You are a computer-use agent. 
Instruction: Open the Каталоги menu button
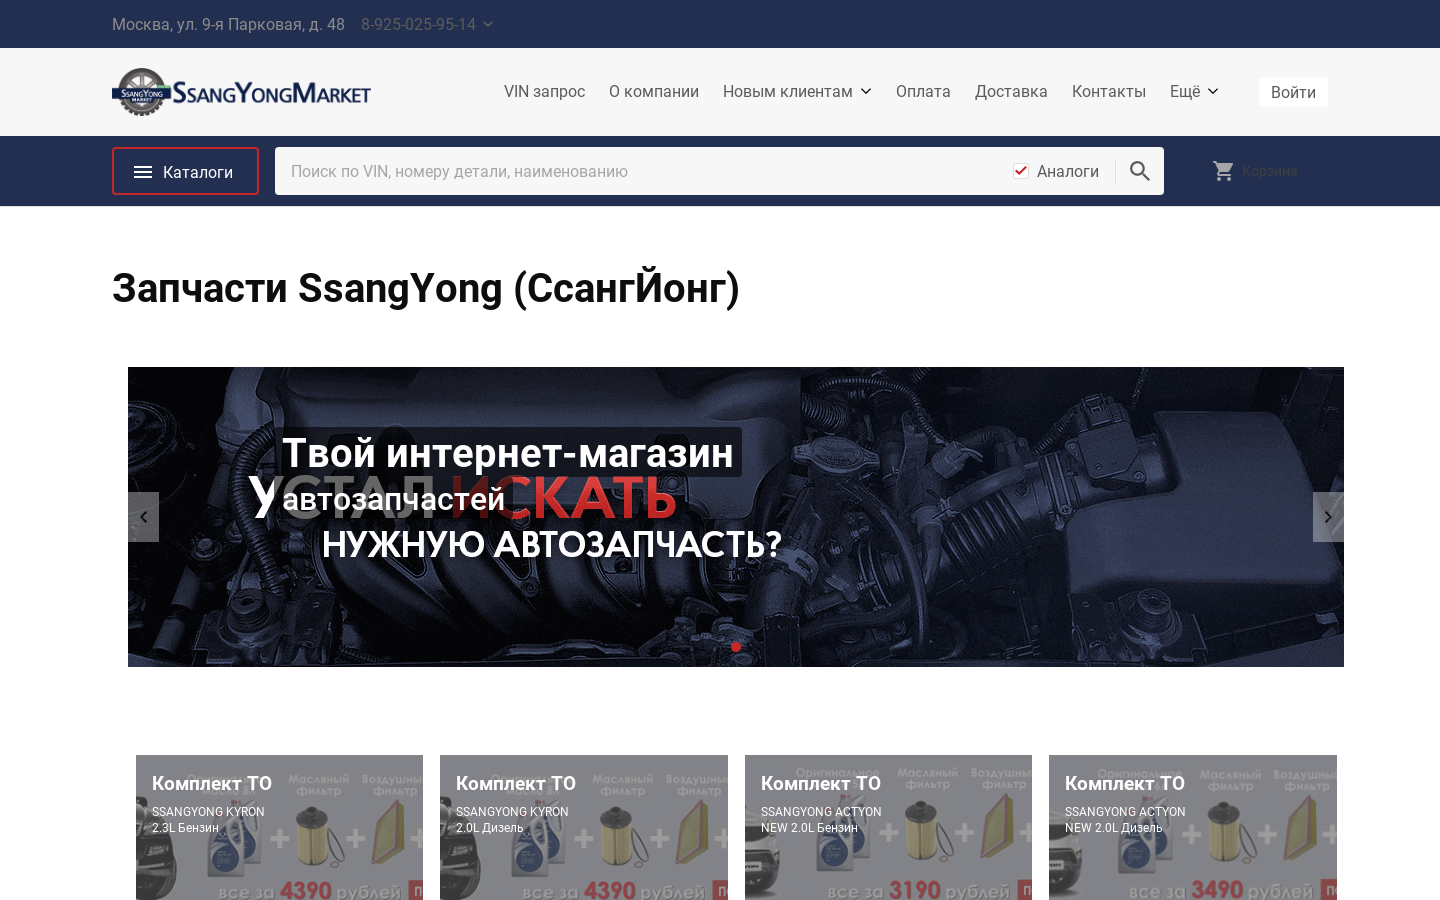(x=185, y=171)
